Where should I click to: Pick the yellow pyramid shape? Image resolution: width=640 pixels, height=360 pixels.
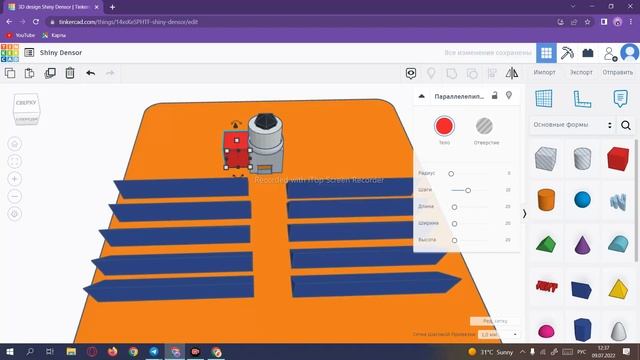[x=618, y=289]
